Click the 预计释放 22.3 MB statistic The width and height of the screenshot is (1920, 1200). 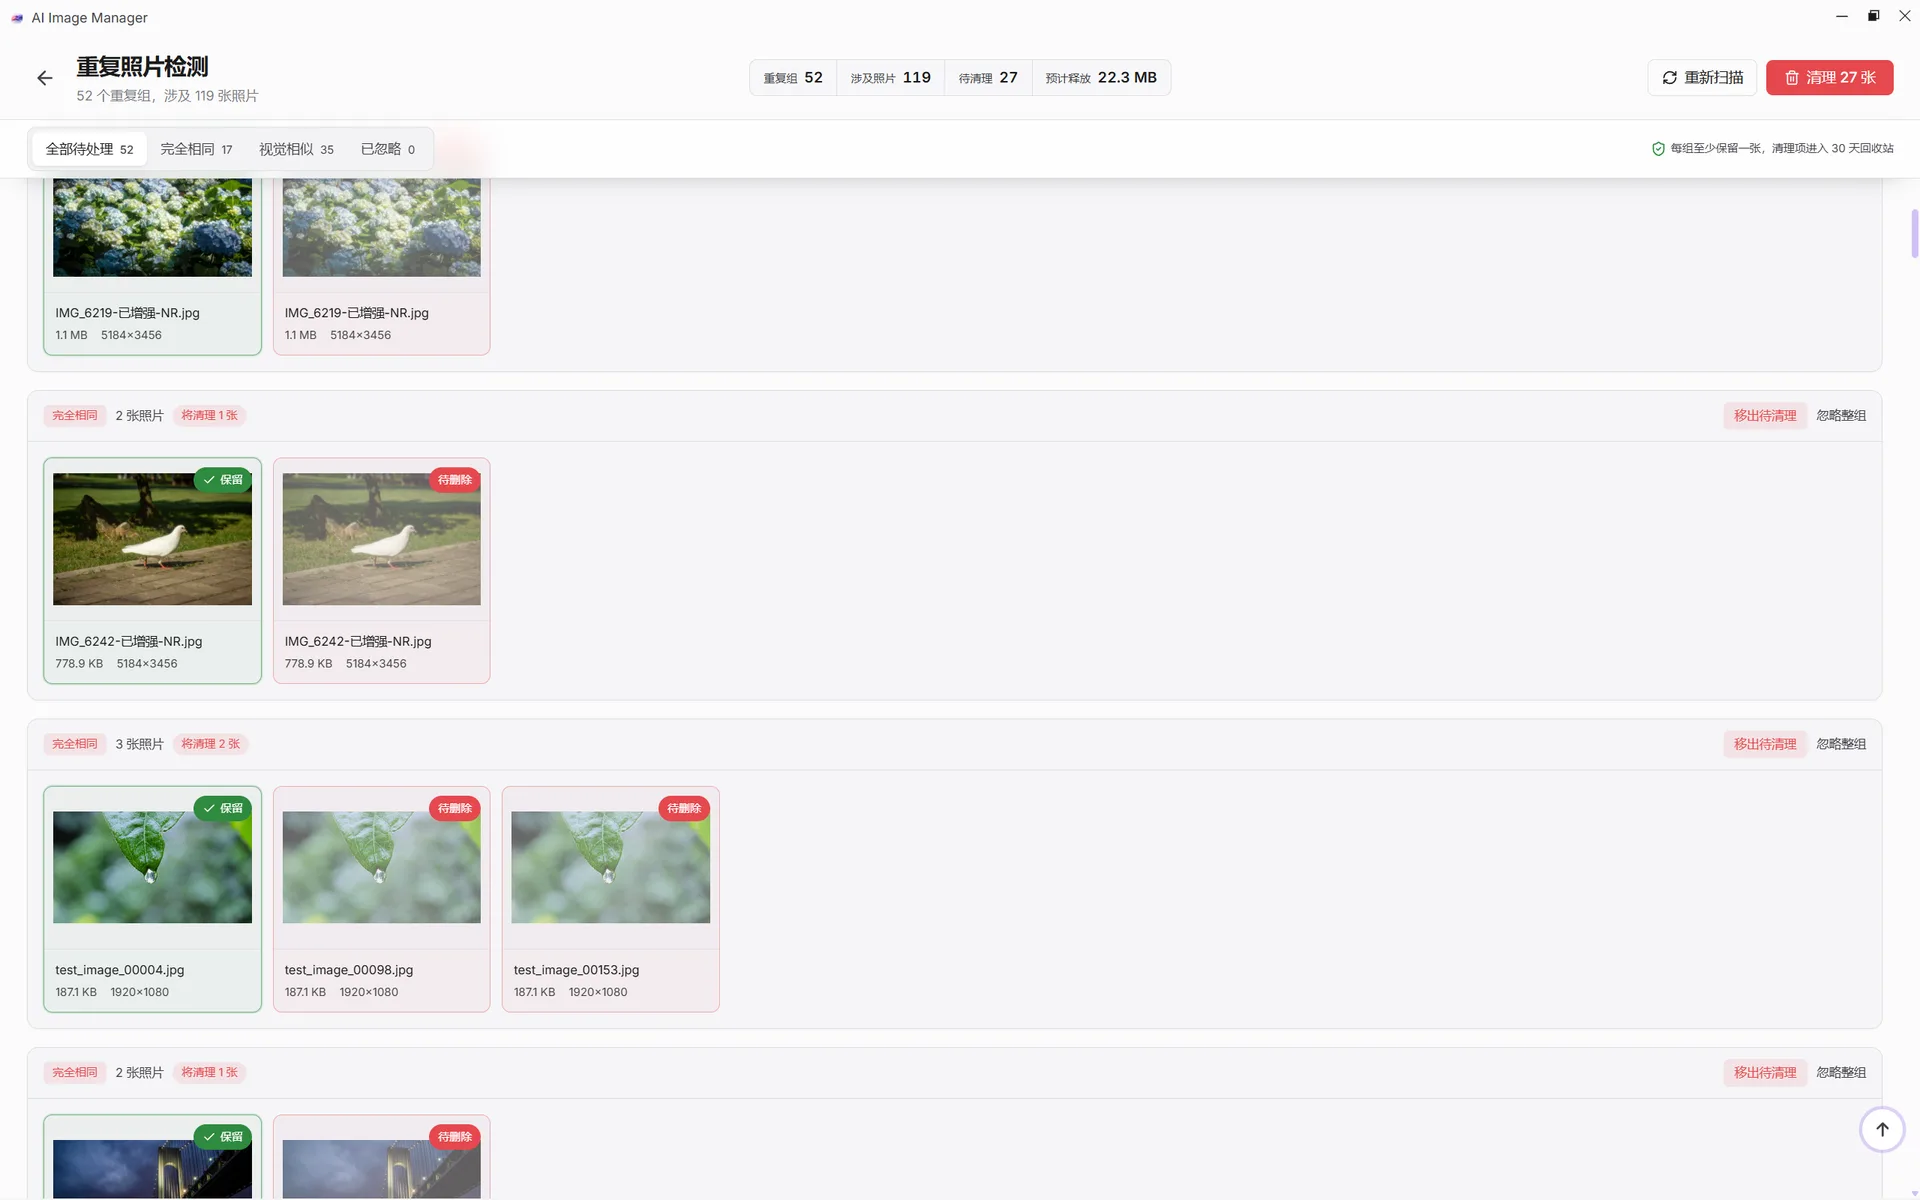(x=1101, y=78)
